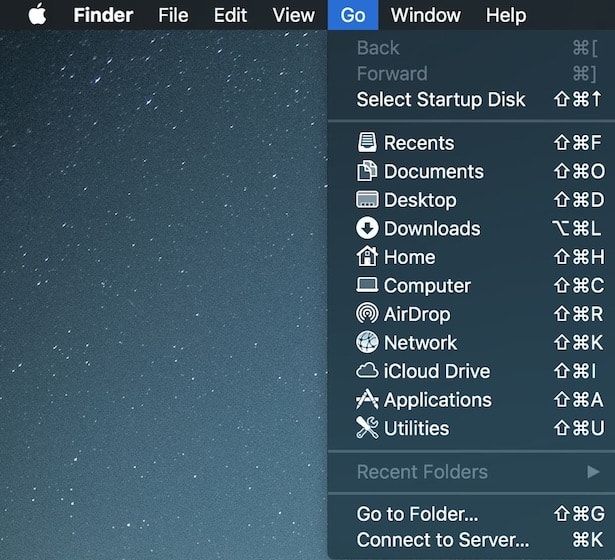Open the Apple logo menu
The height and width of the screenshot is (560, 615).
coord(37,15)
